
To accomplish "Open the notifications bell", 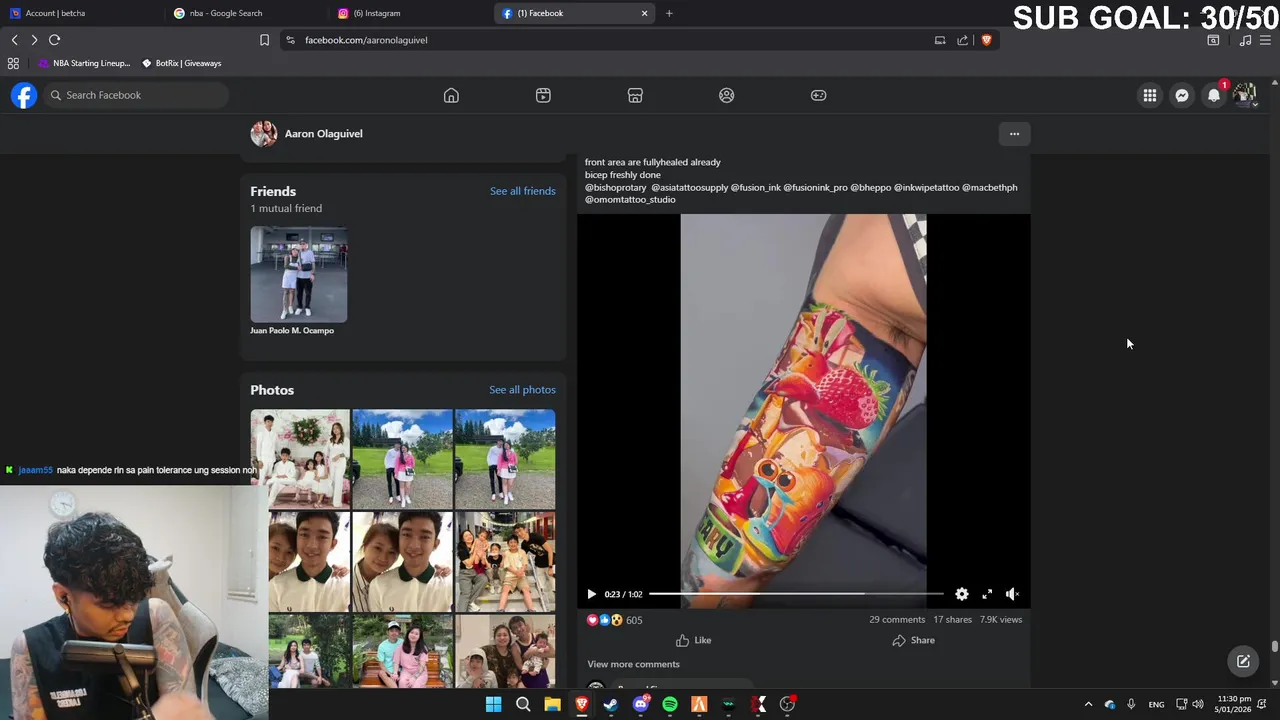I will point(1214,95).
